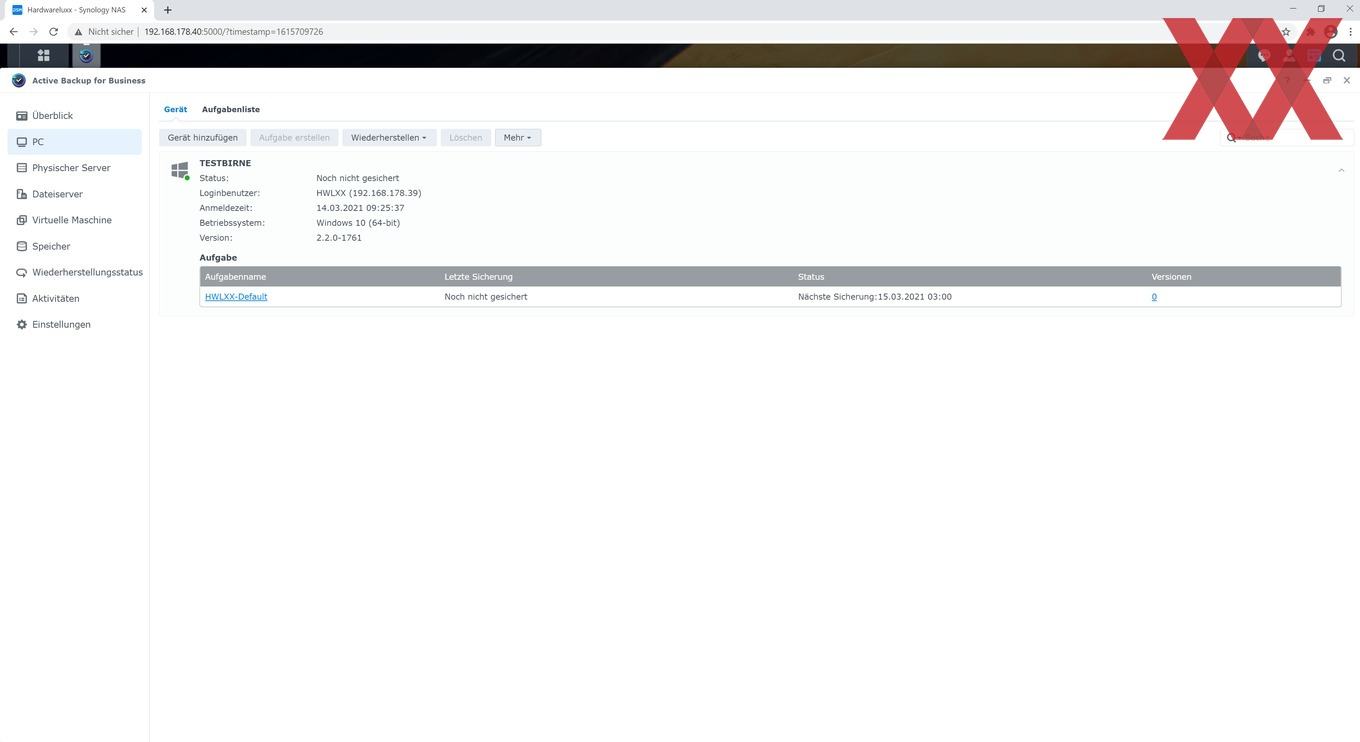This screenshot has height=742, width=1360.
Task: Reload the page in the browser
Action: (54, 32)
